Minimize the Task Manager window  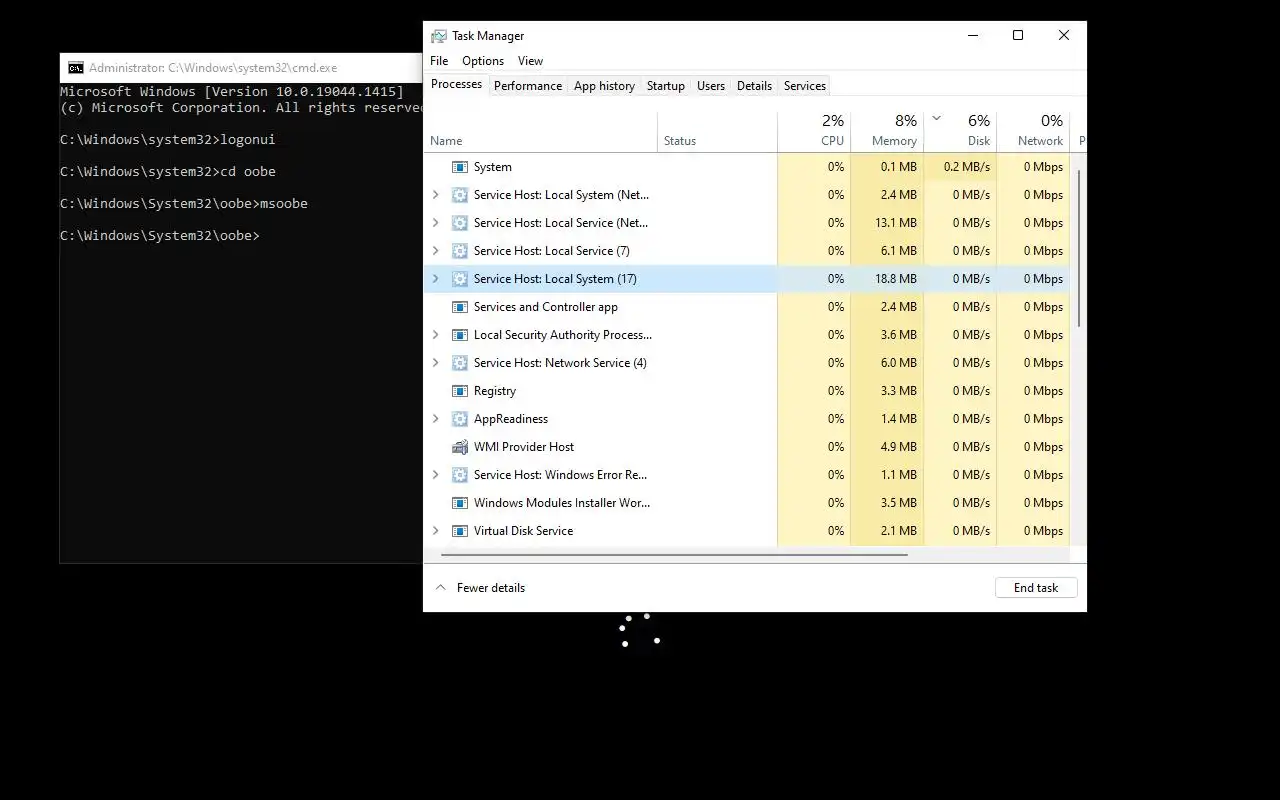973,35
